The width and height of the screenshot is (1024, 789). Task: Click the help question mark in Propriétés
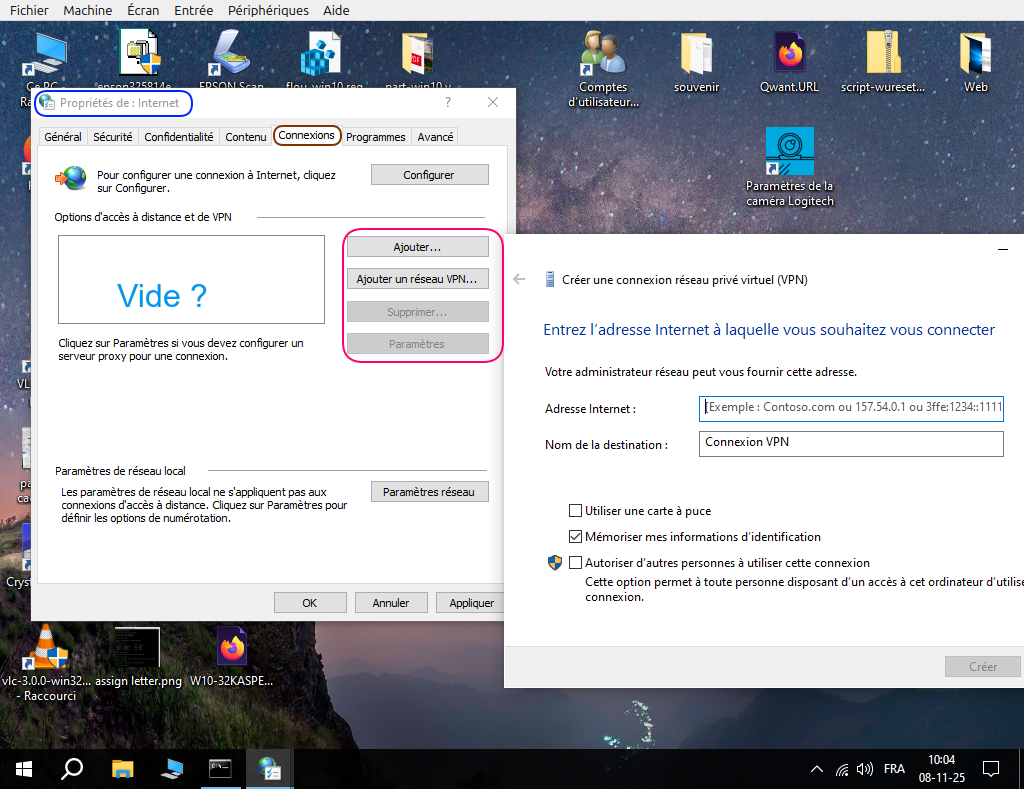[x=448, y=102]
